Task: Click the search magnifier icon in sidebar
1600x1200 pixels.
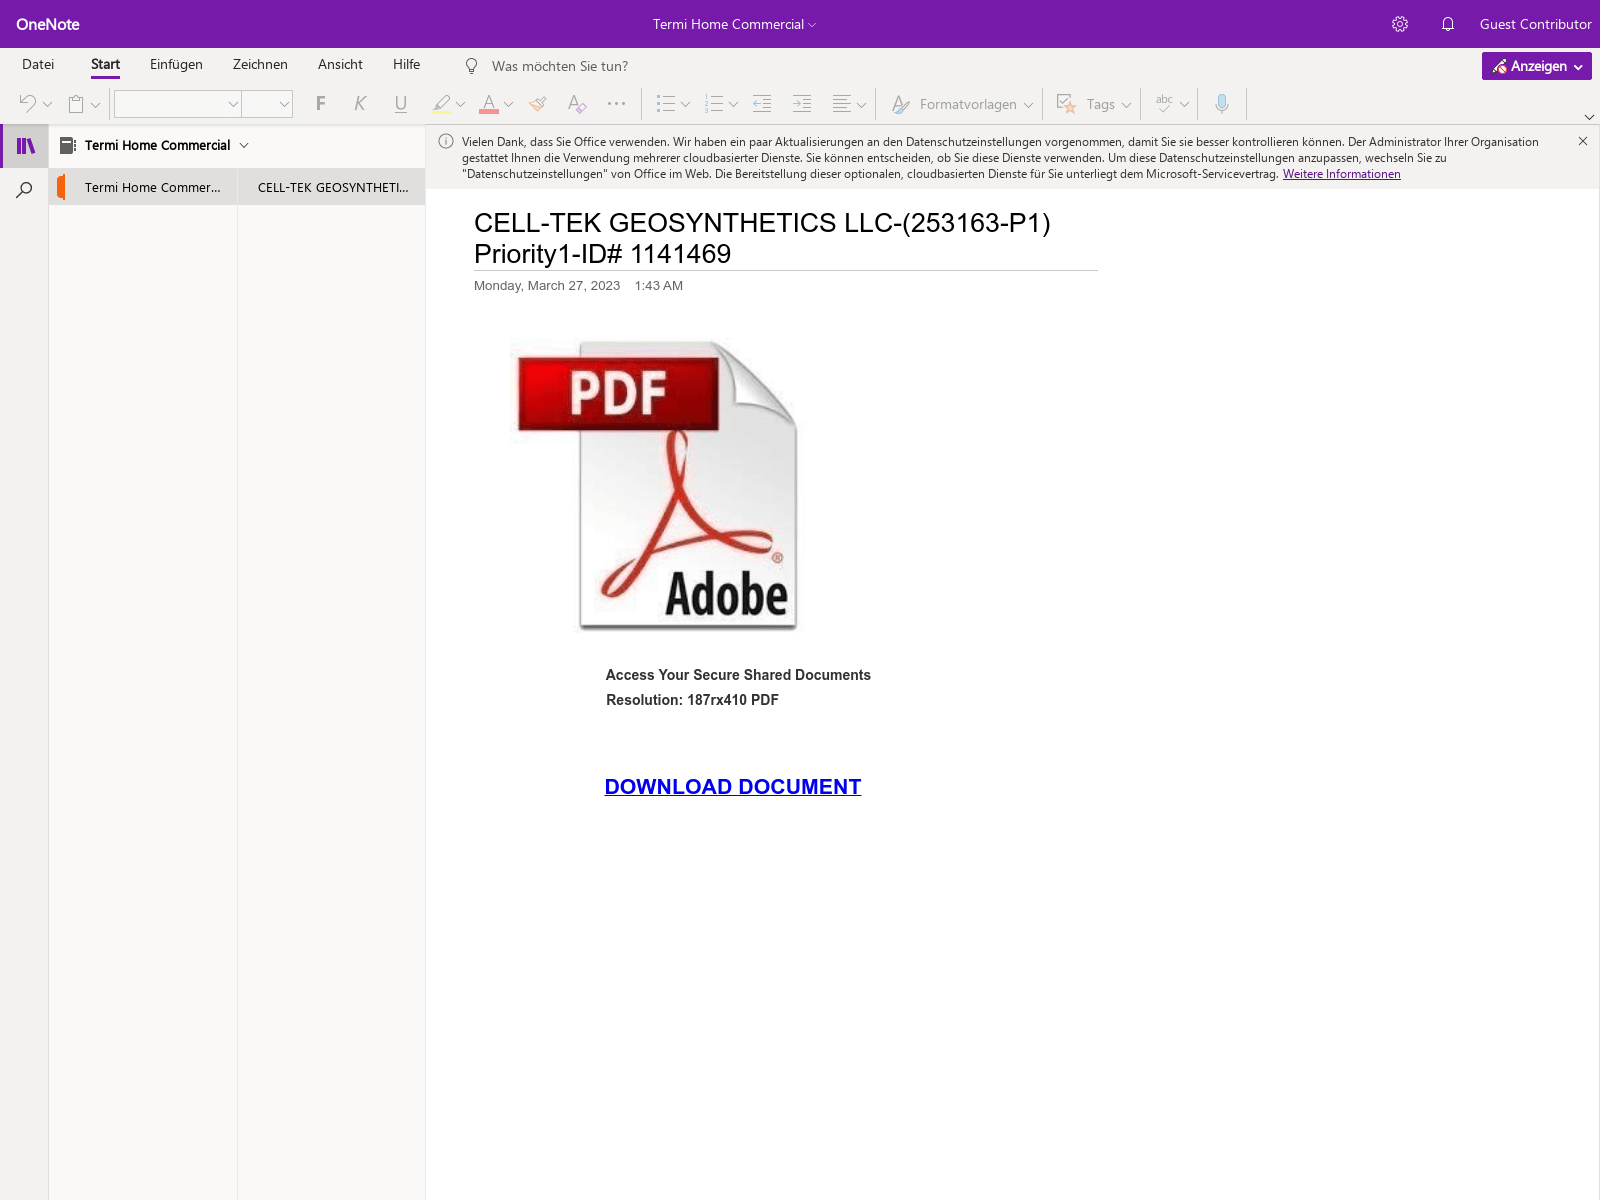Action: 24,189
